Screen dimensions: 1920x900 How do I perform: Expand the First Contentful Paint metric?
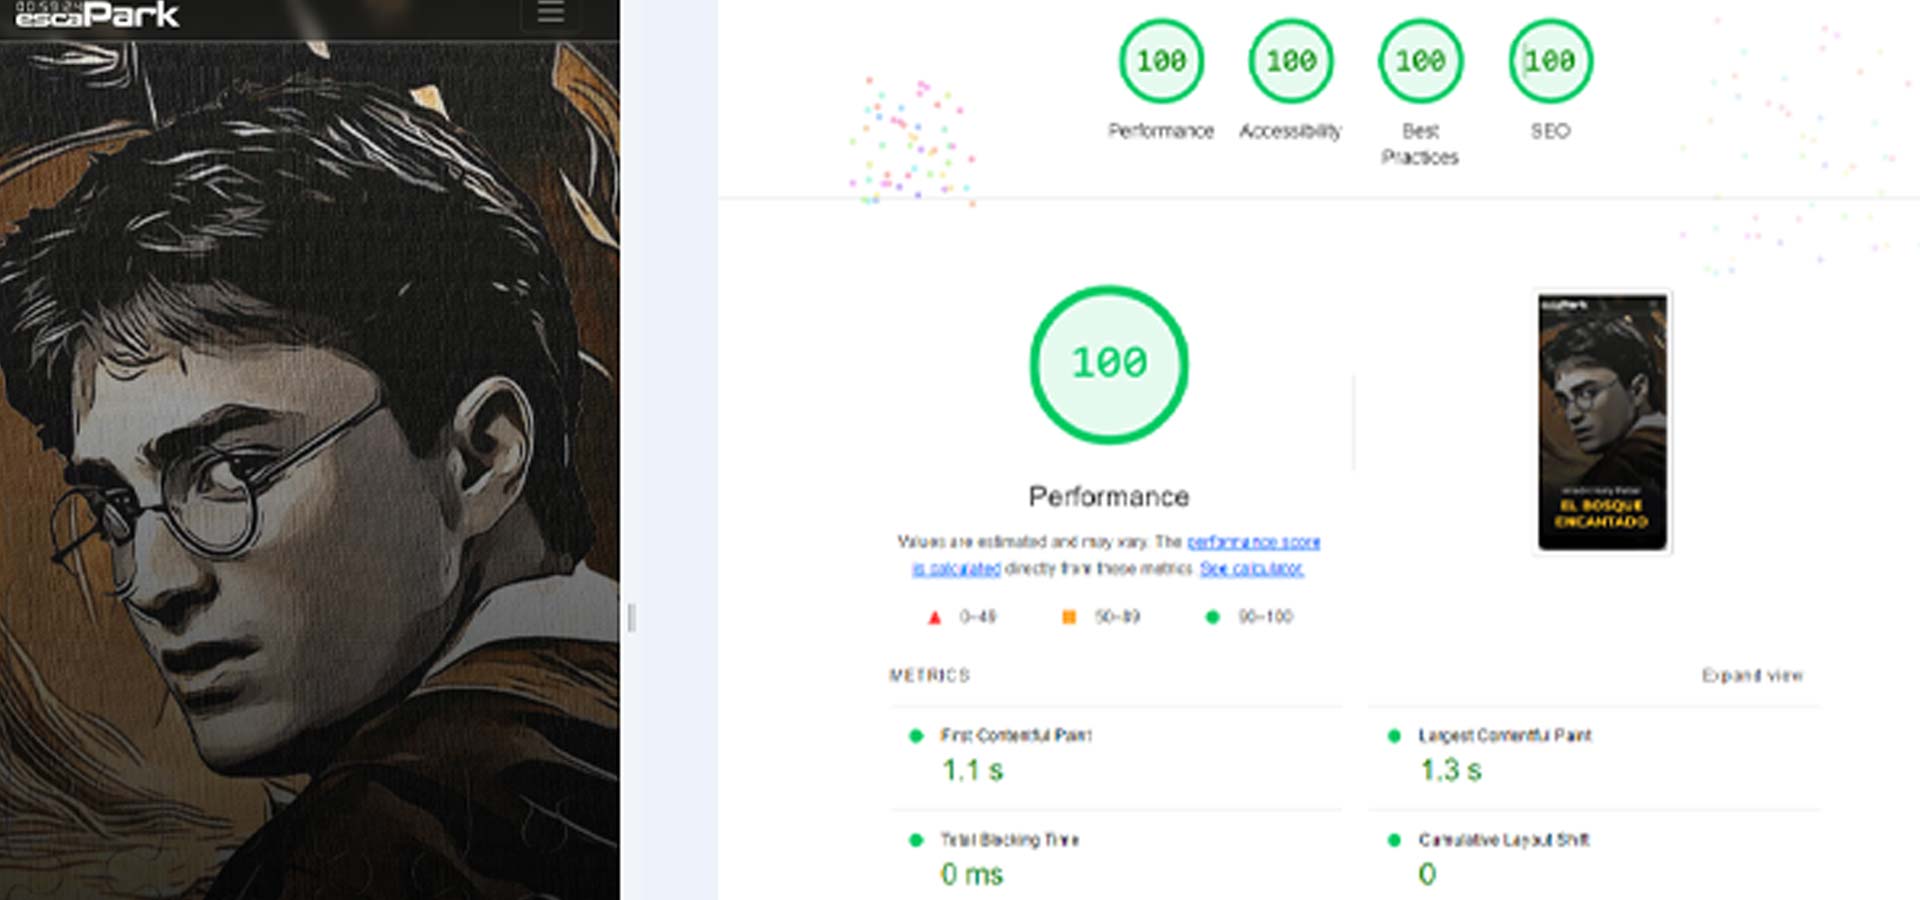coord(1116,757)
